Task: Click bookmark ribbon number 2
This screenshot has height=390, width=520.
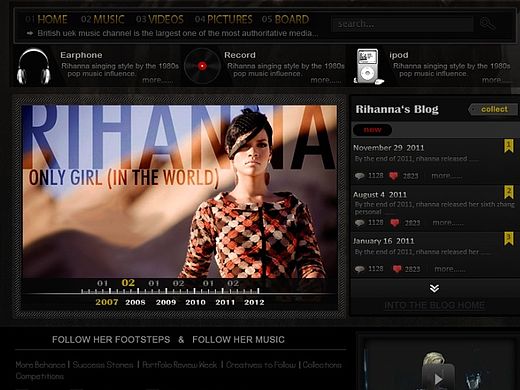Action: click(508, 192)
